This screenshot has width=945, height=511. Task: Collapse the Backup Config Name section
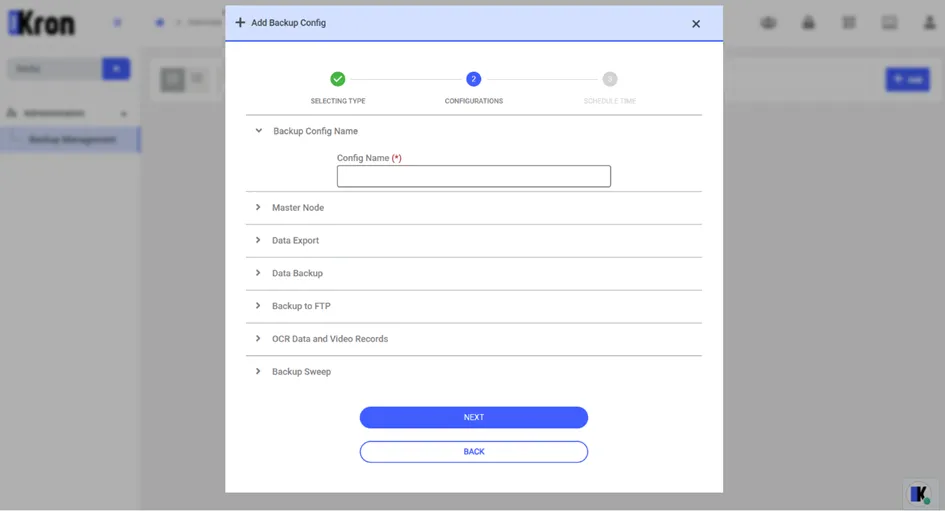[x=259, y=131]
